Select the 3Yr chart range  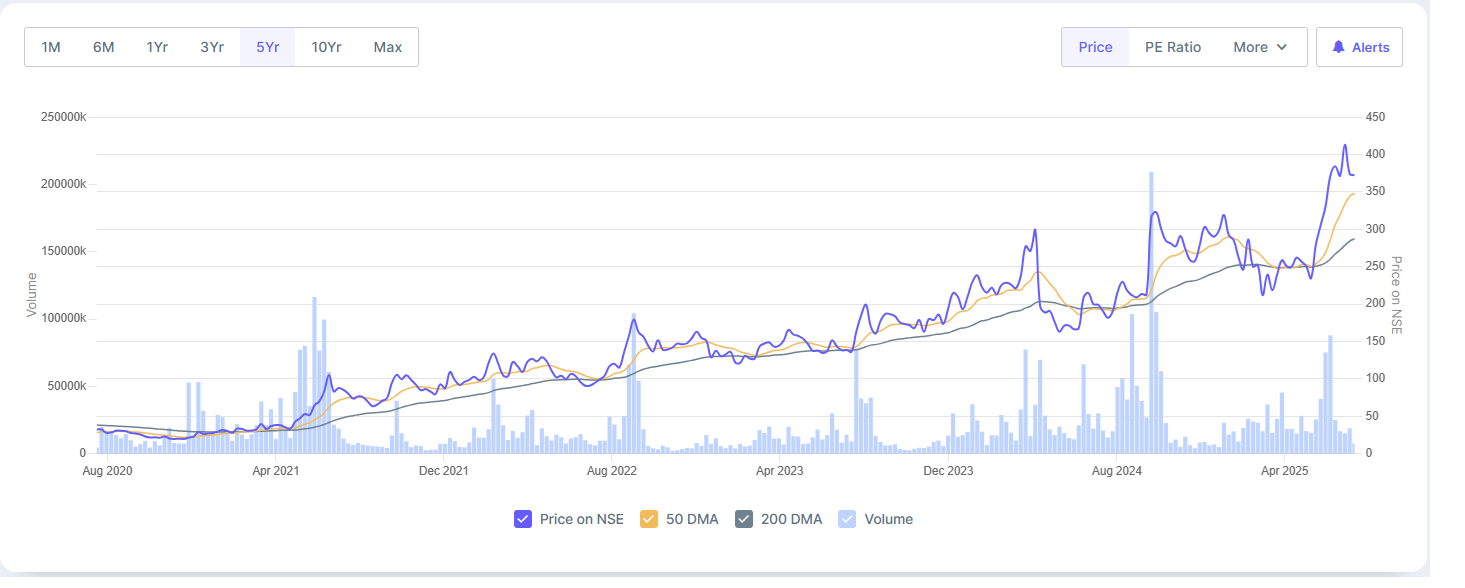[x=212, y=47]
